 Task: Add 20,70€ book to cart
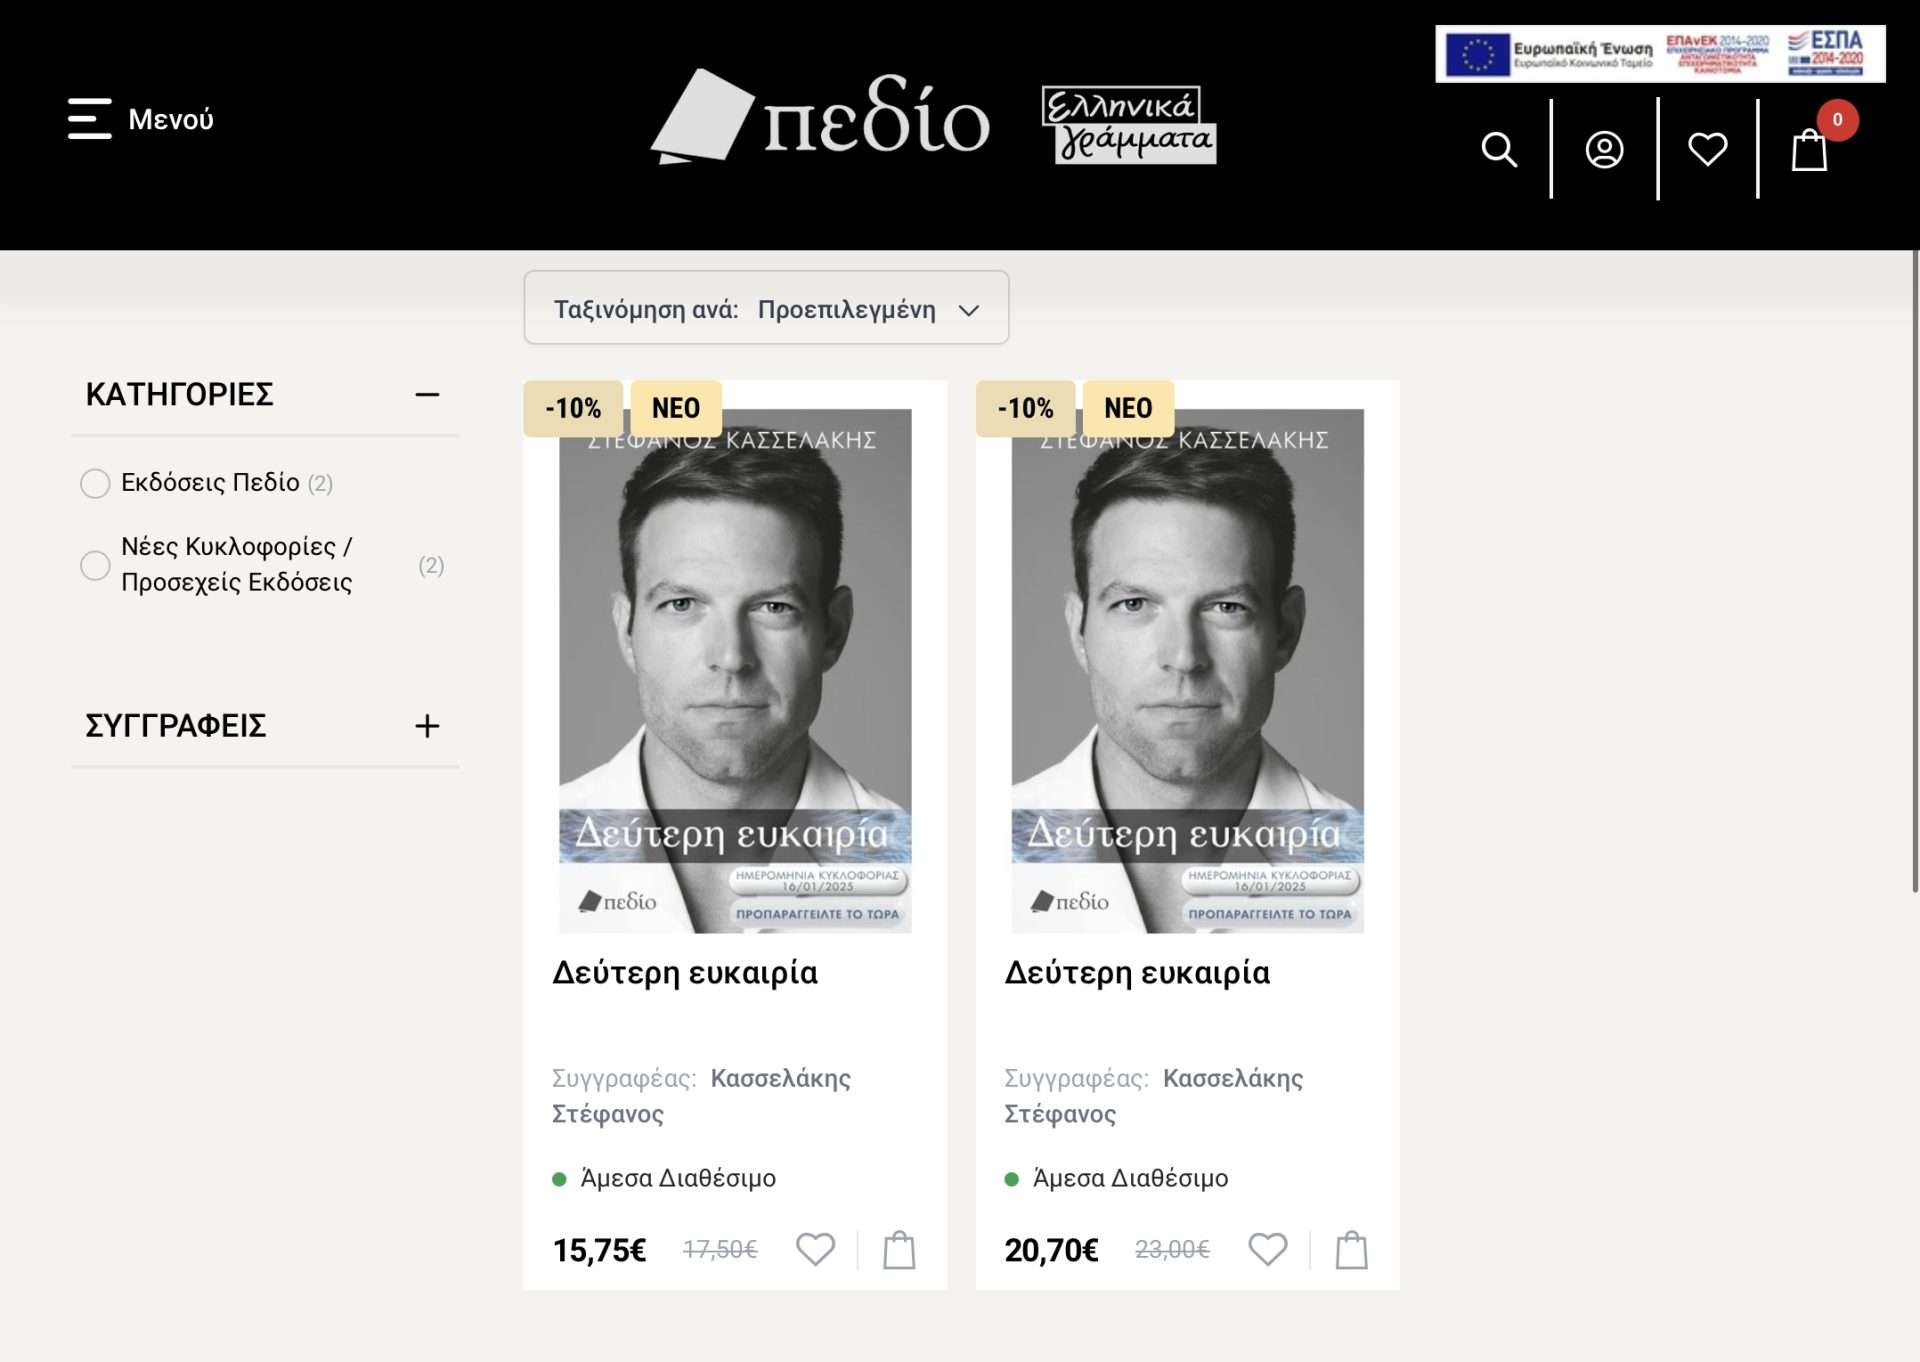(1351, 1250)
